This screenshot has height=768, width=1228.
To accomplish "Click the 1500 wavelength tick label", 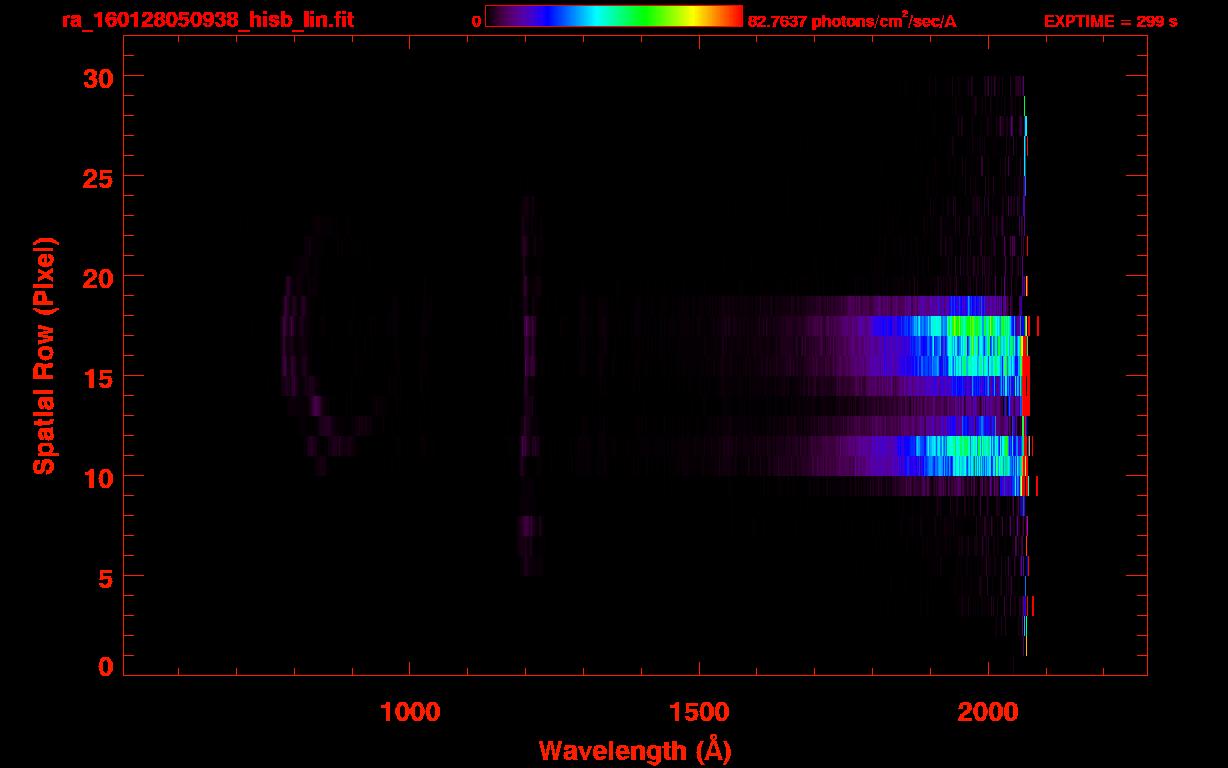I will tap(699, 712).
